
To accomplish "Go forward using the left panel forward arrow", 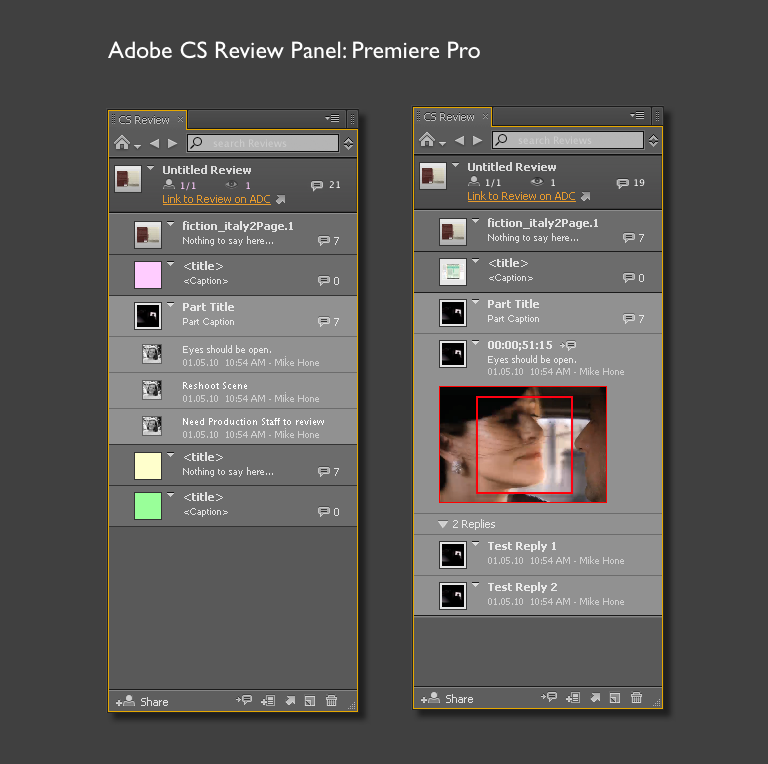I will pos(172,143).
